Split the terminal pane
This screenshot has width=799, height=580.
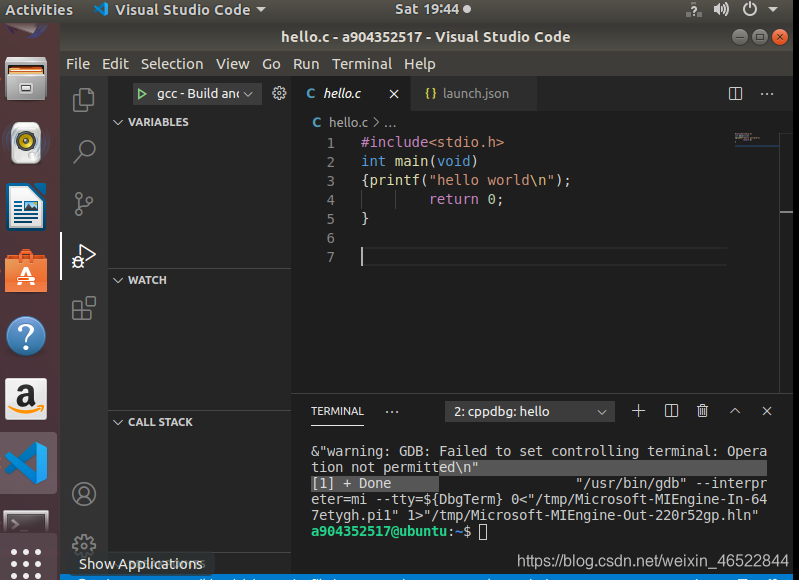(671, 411)
